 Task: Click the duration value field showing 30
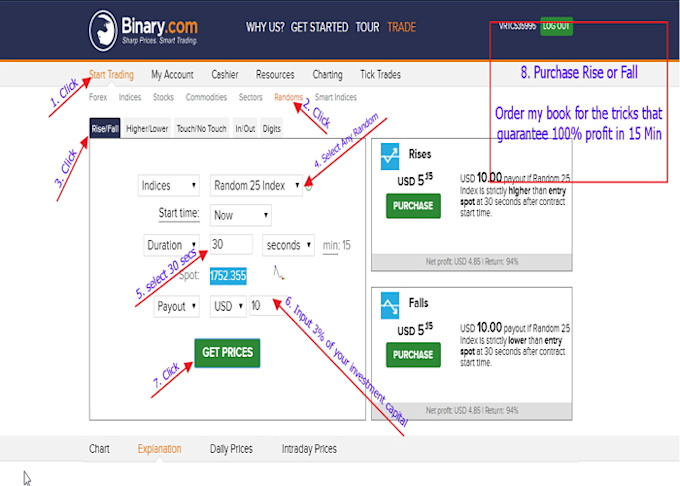click(231, 245)
